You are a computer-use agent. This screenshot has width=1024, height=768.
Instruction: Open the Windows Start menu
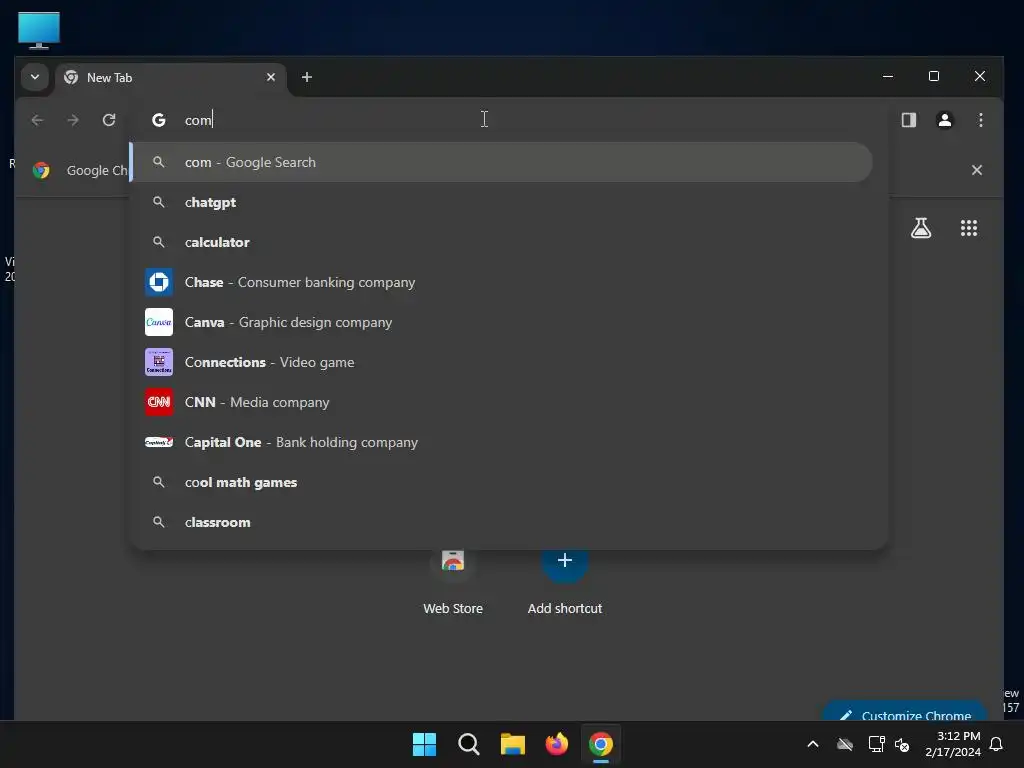coord(424,744)
